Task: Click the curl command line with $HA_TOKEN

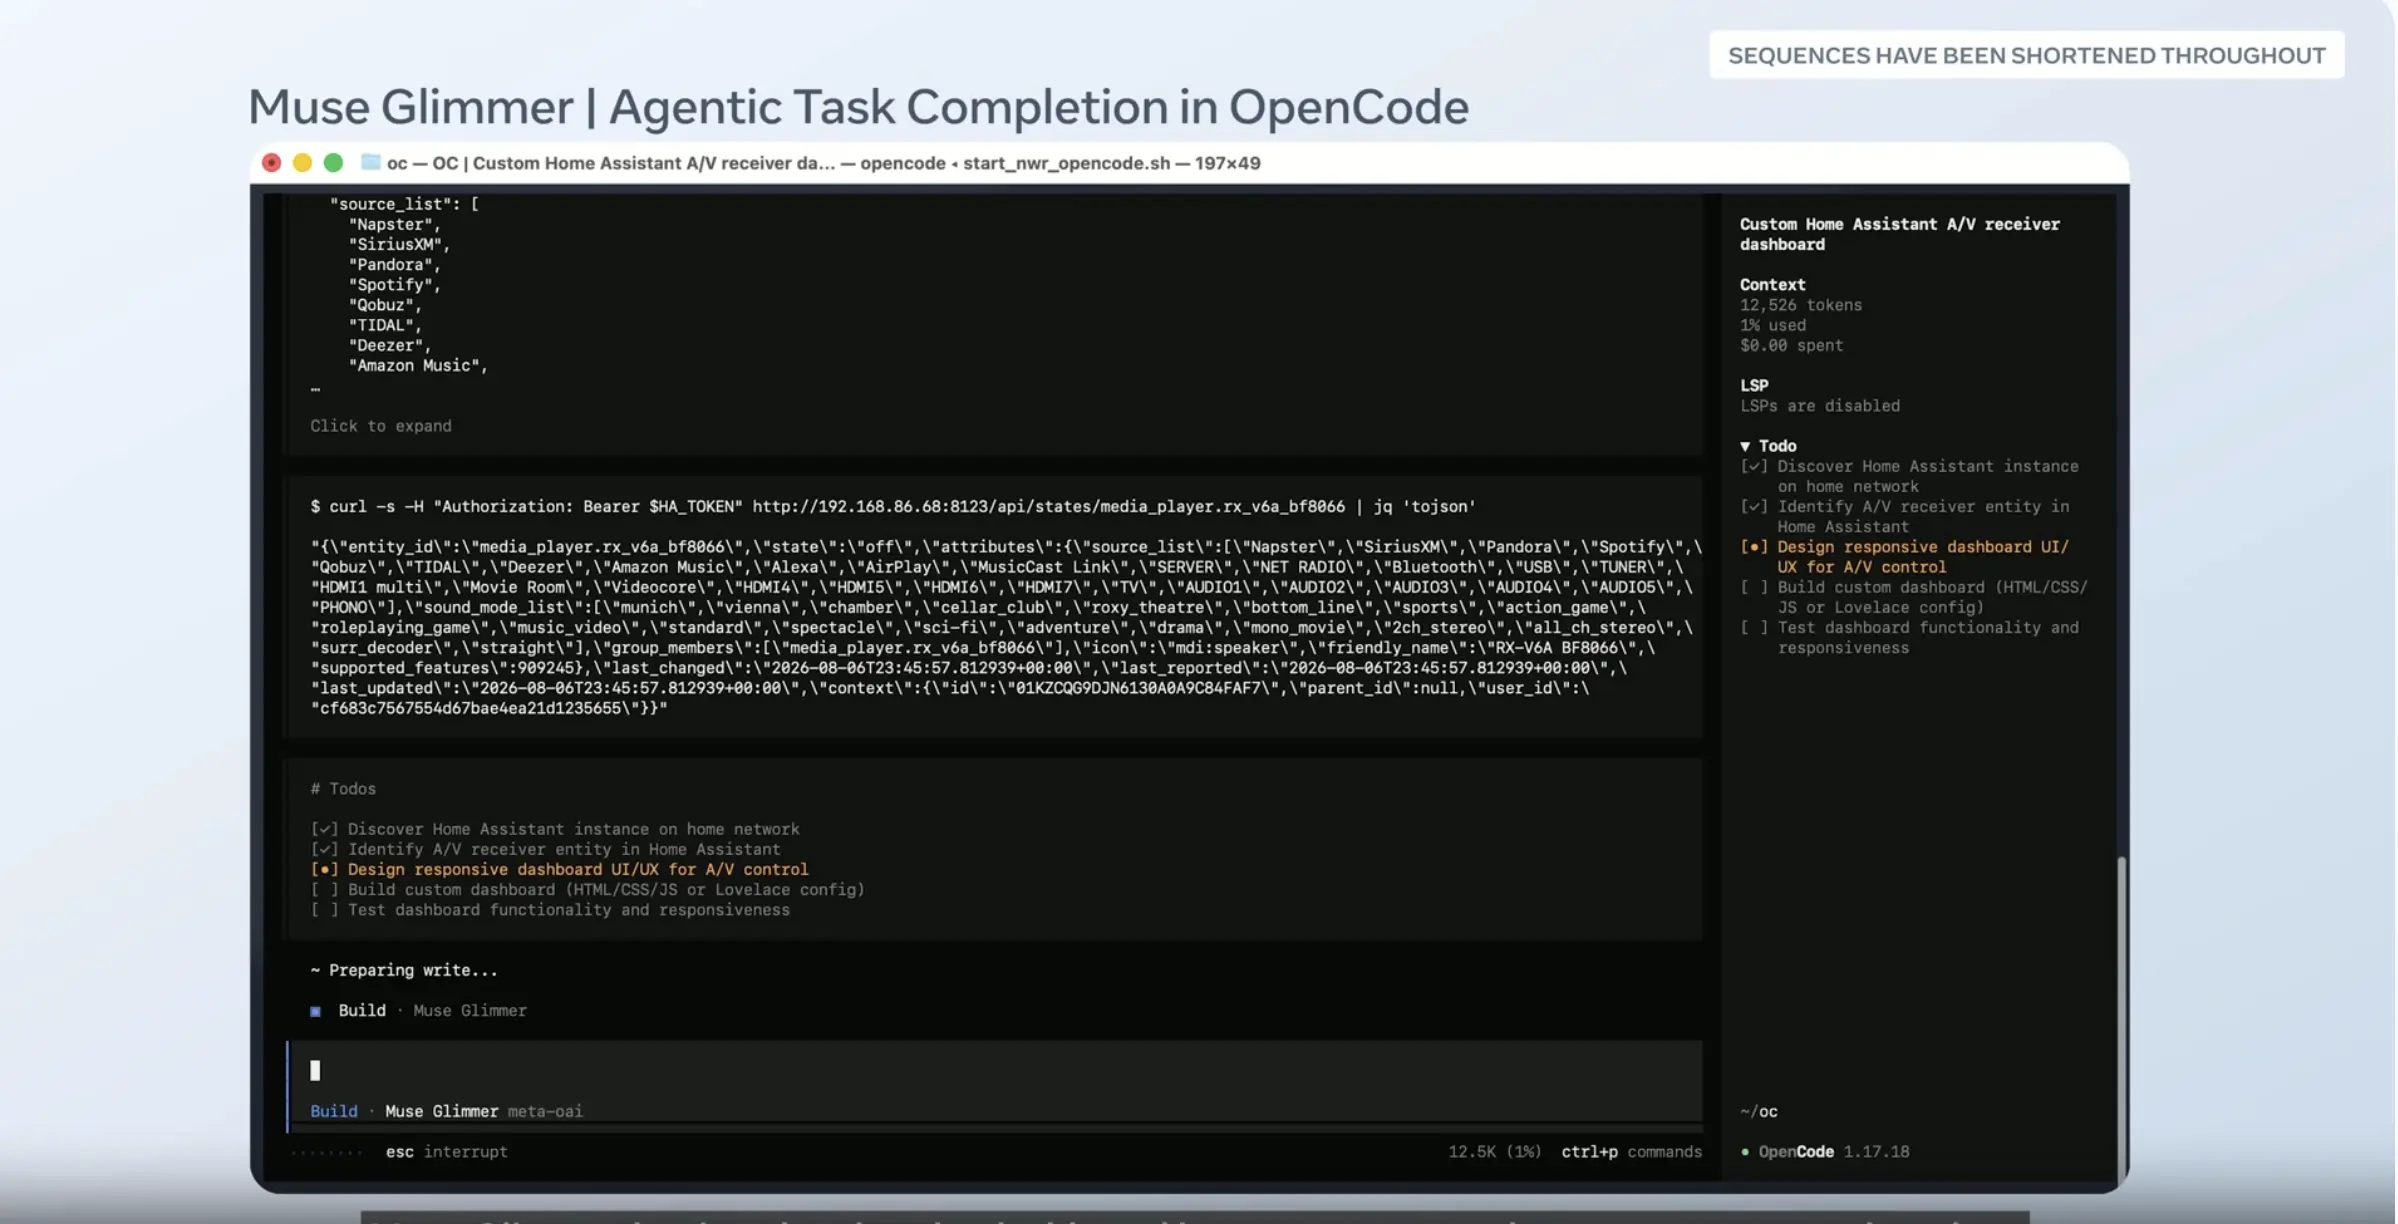Action: coord(893,507)
